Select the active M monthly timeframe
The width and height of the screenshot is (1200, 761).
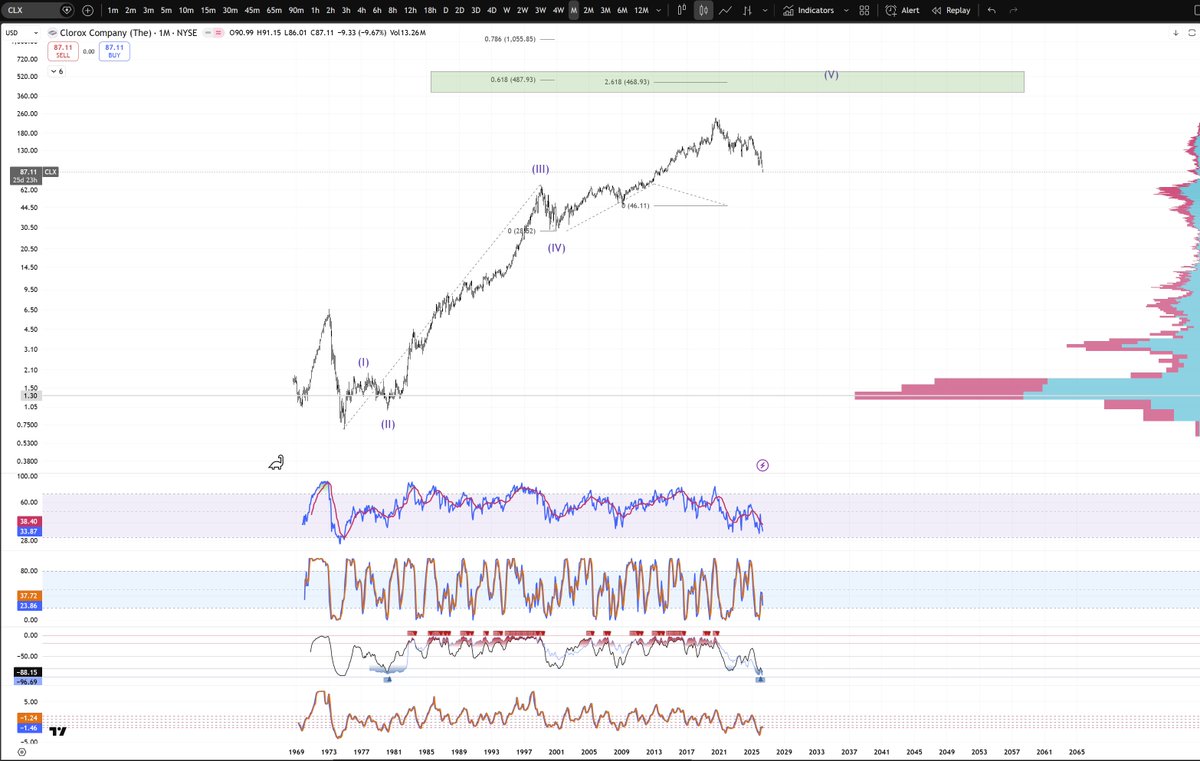573,10
